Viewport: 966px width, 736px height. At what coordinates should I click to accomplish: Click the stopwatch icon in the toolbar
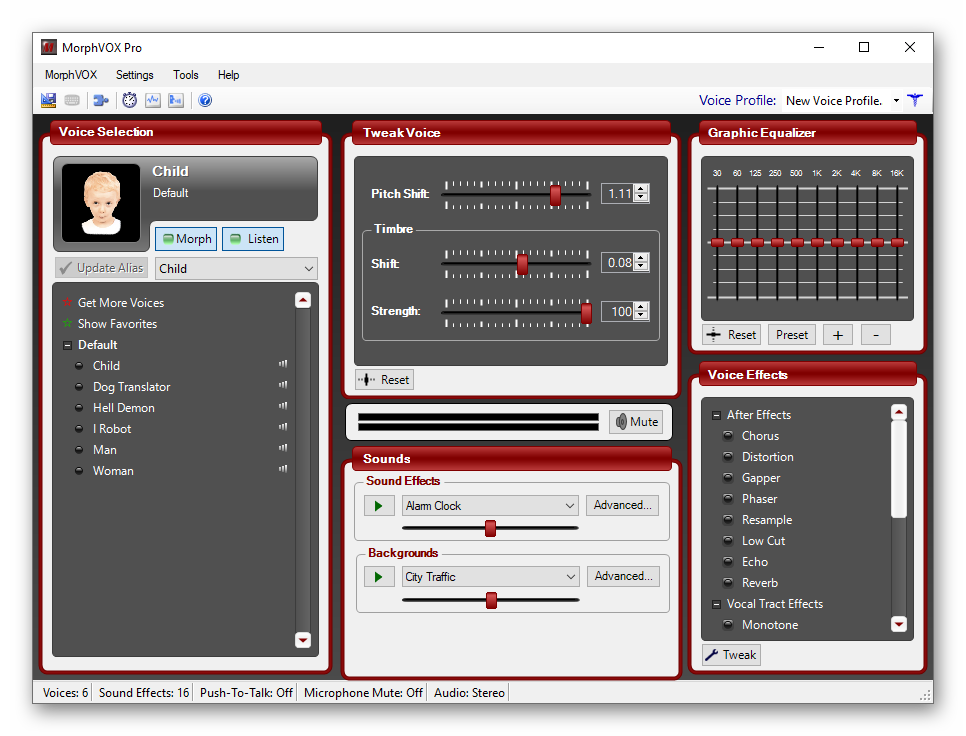pyautogui.click(x=129, y=100)
